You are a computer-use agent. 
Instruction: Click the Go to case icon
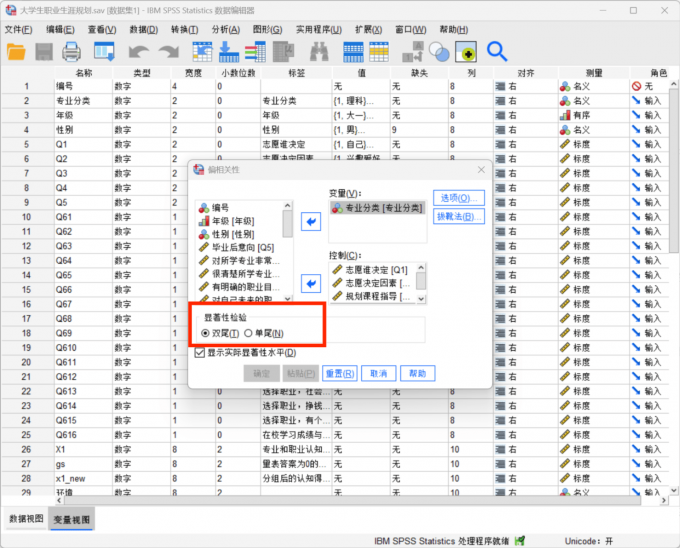[x=203, y=52]
